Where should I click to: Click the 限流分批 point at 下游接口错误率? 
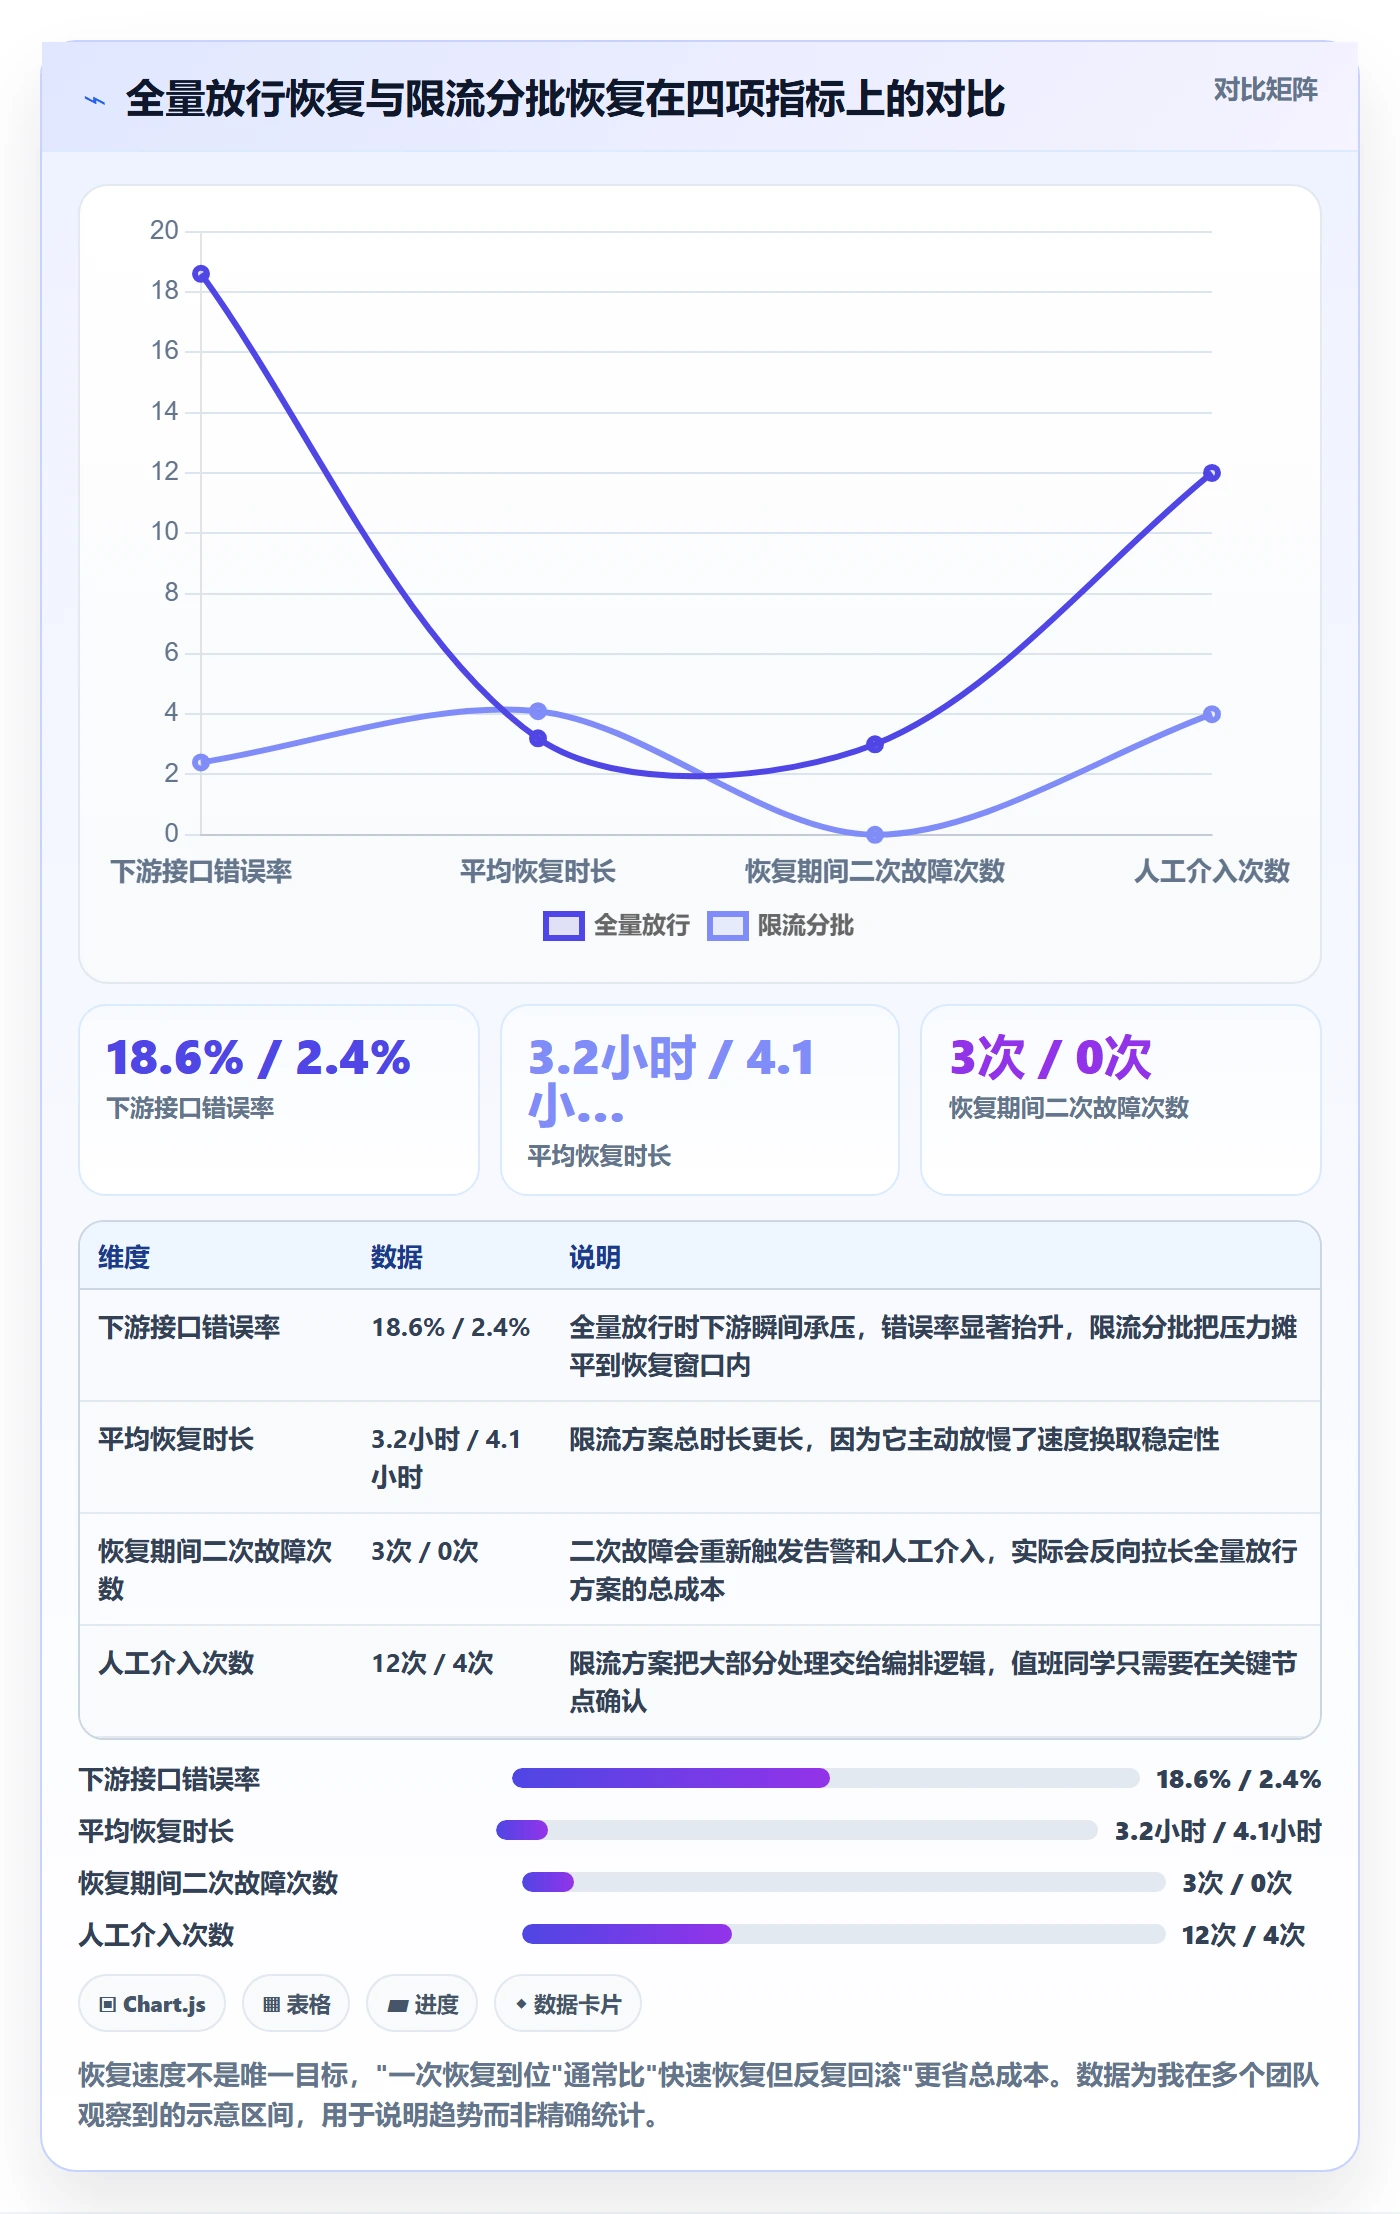[201, 762]
